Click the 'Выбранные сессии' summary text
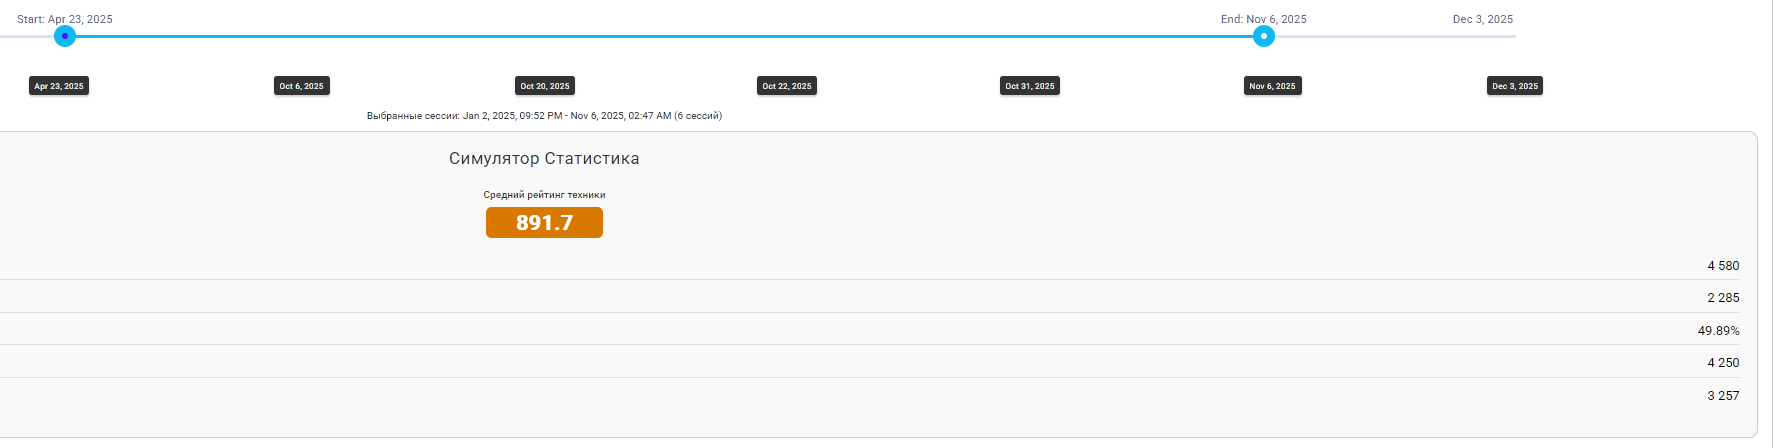The image size is (1773, 448). [x=544, y=116]
